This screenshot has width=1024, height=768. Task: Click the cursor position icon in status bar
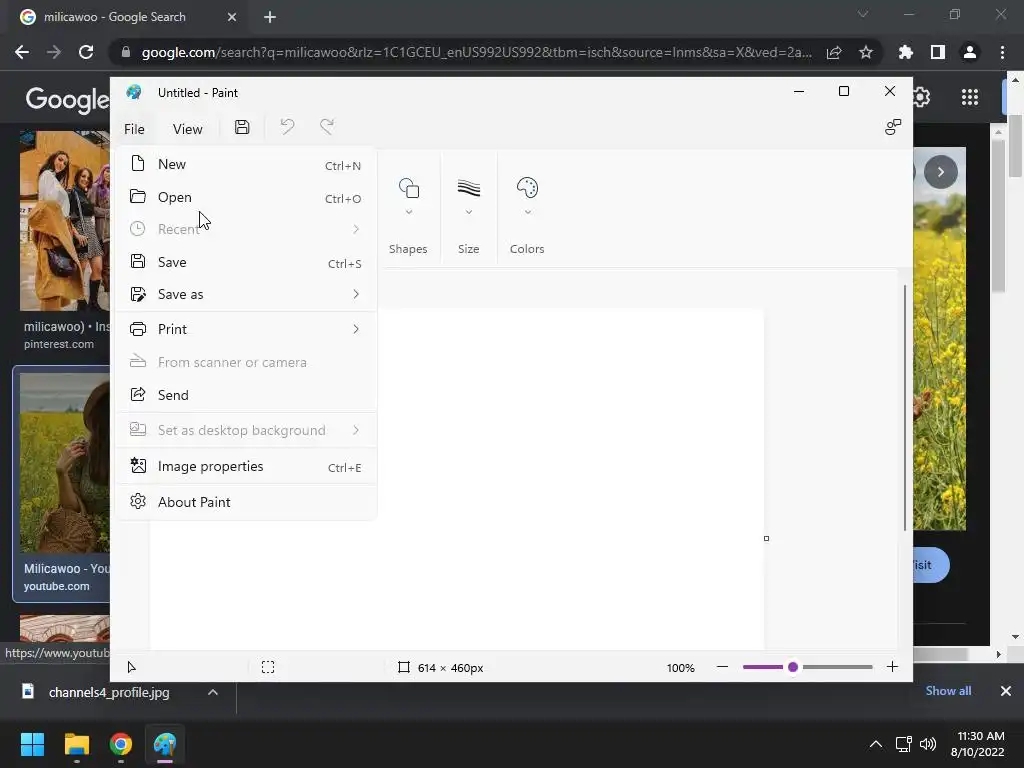click(x=131, y=667)
